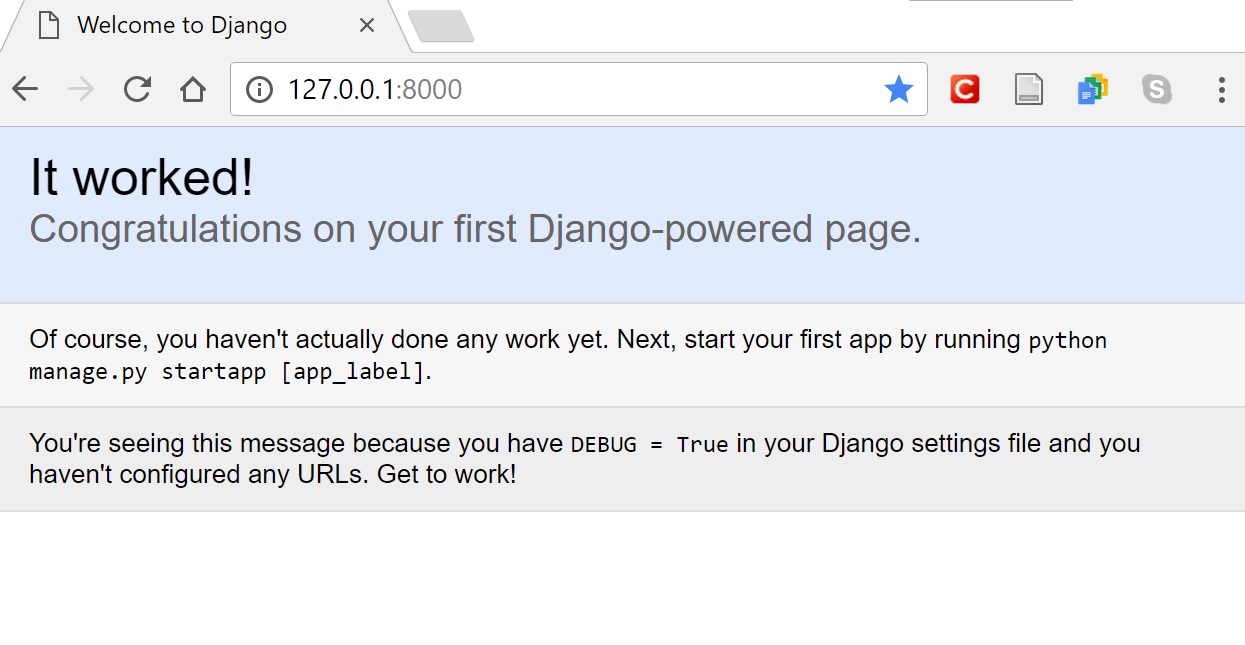Open a new tab
This screenshot has width=1245, height=645.
pos(441,27)
